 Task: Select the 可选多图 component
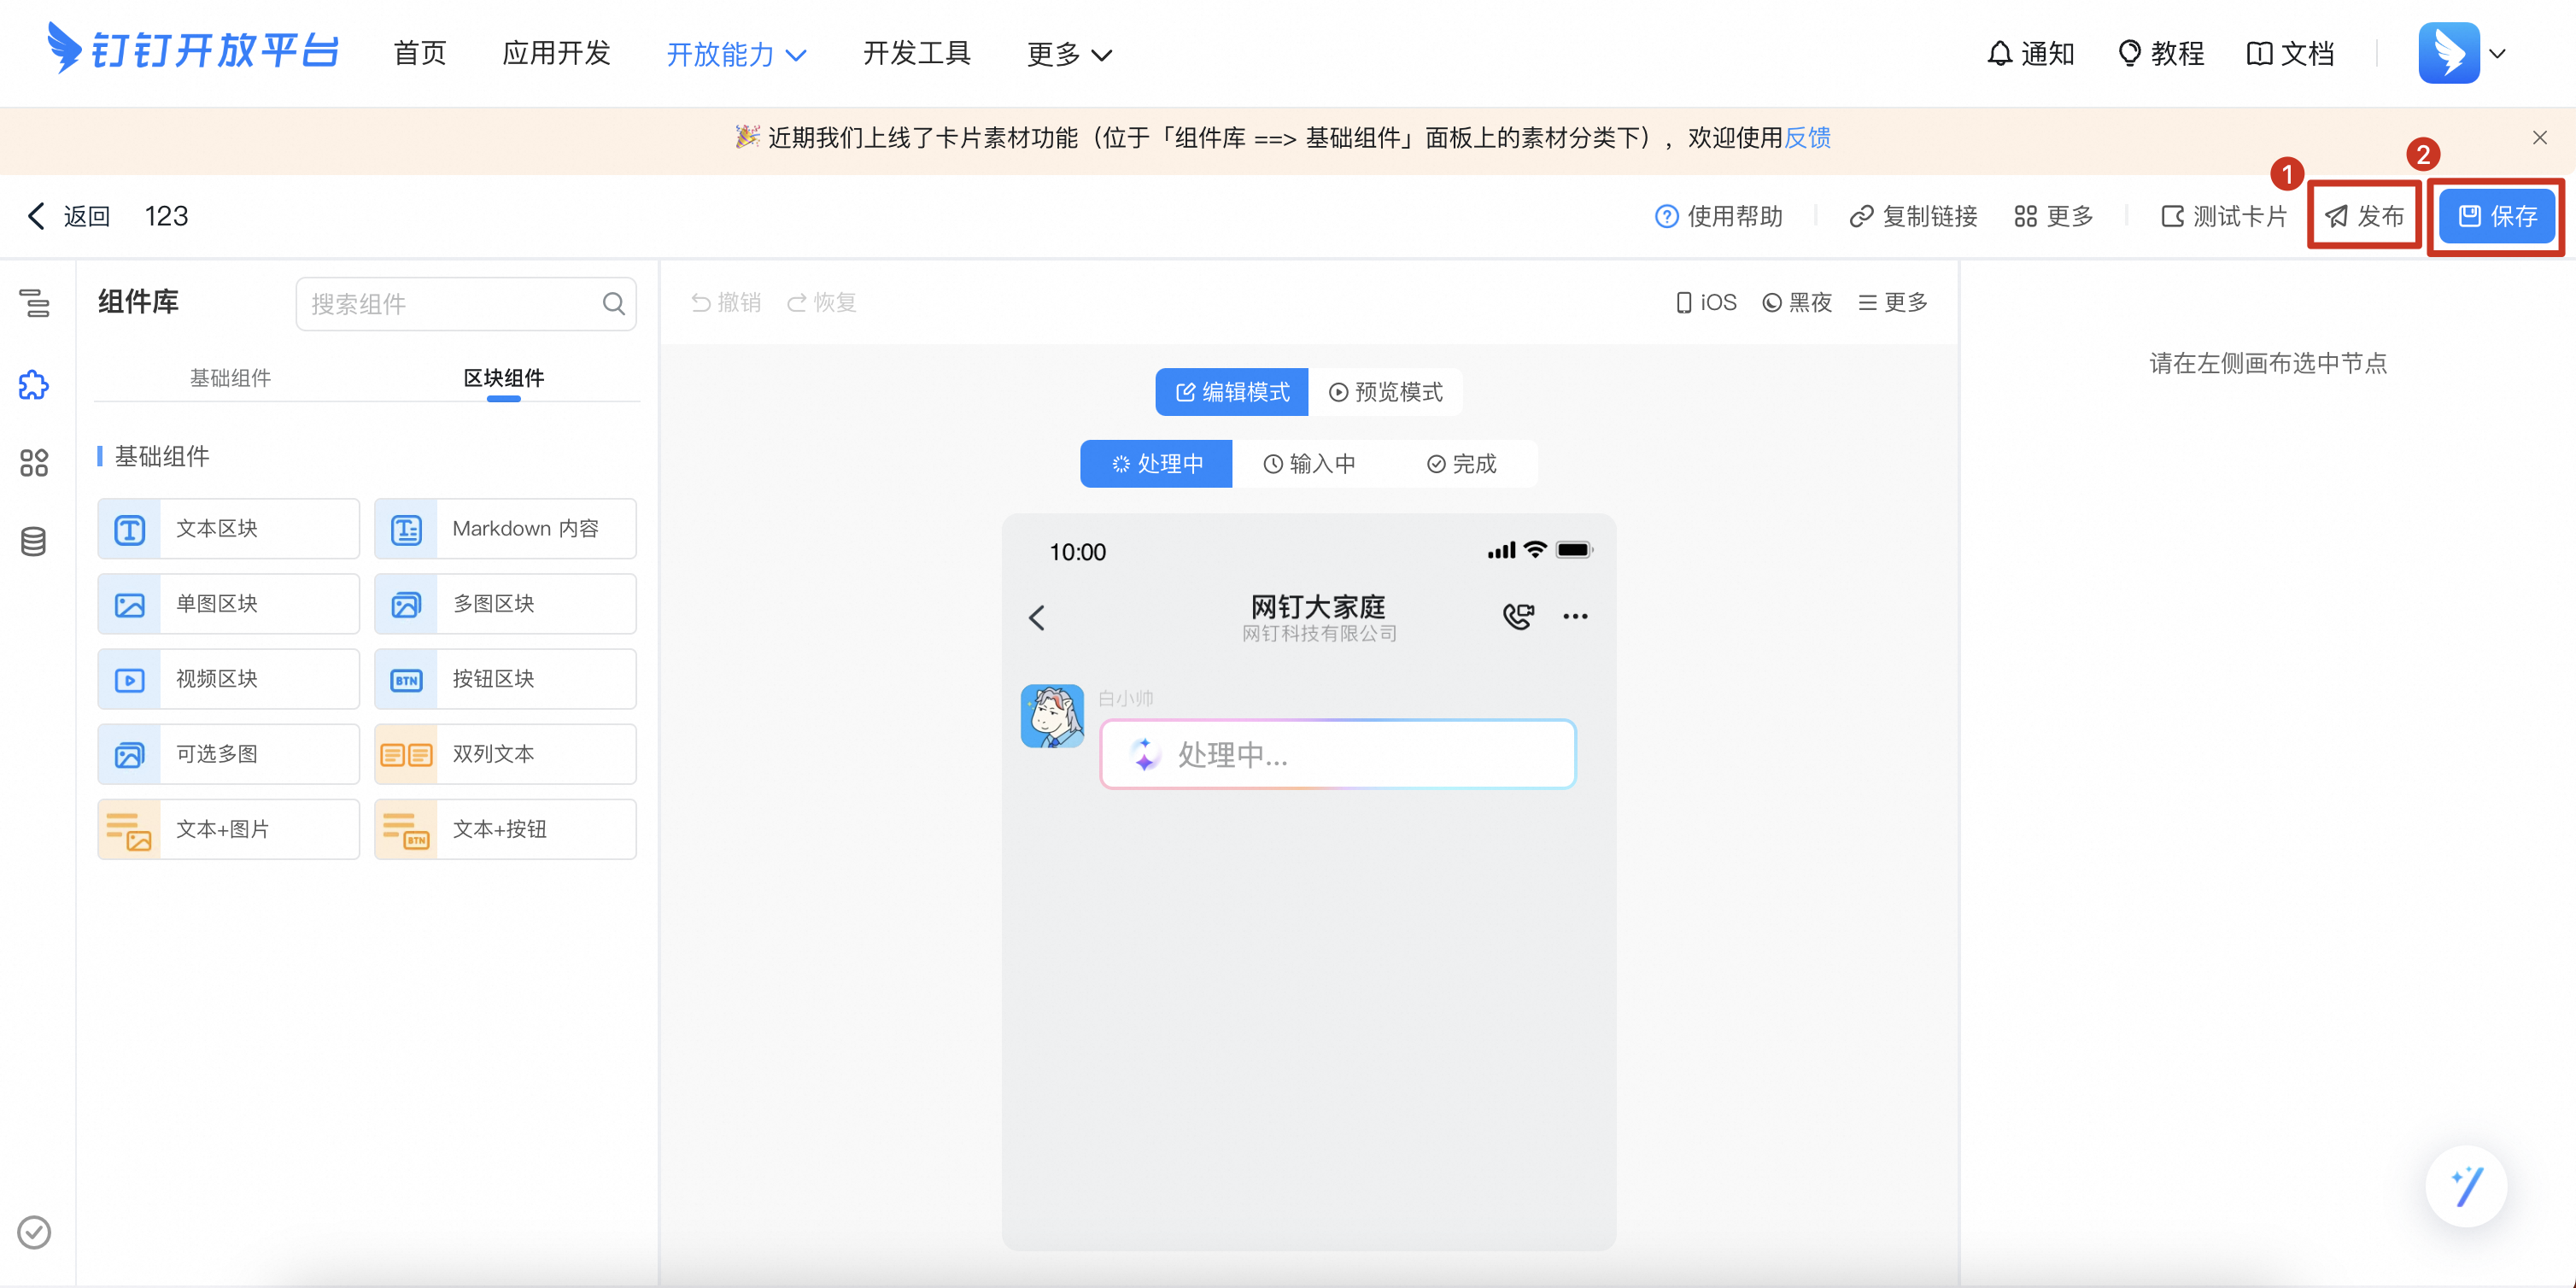[229, 754]
